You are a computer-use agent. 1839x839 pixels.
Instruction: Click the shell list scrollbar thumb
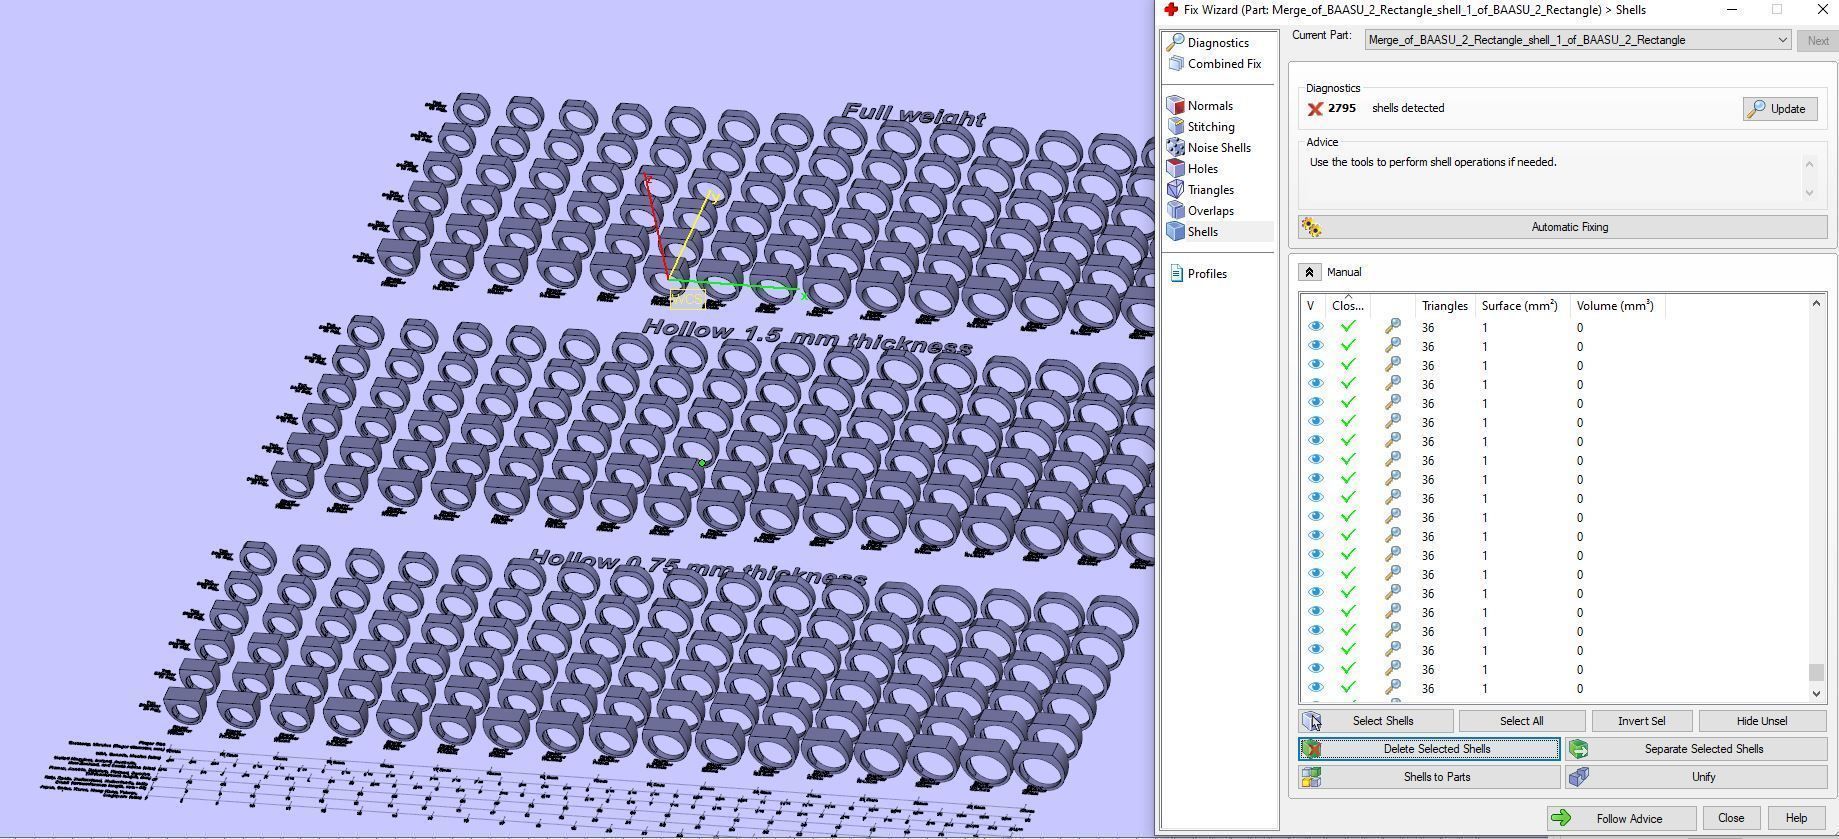point(1816,673)
